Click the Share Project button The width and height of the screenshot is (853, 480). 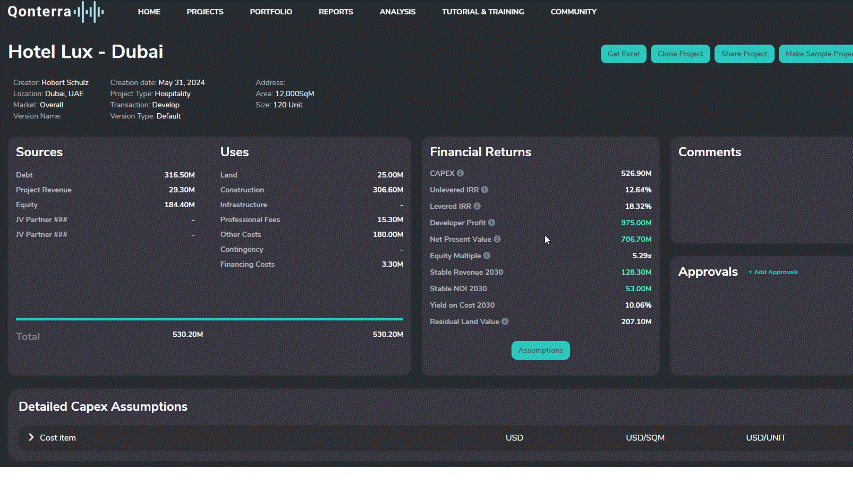coord(744,54)
